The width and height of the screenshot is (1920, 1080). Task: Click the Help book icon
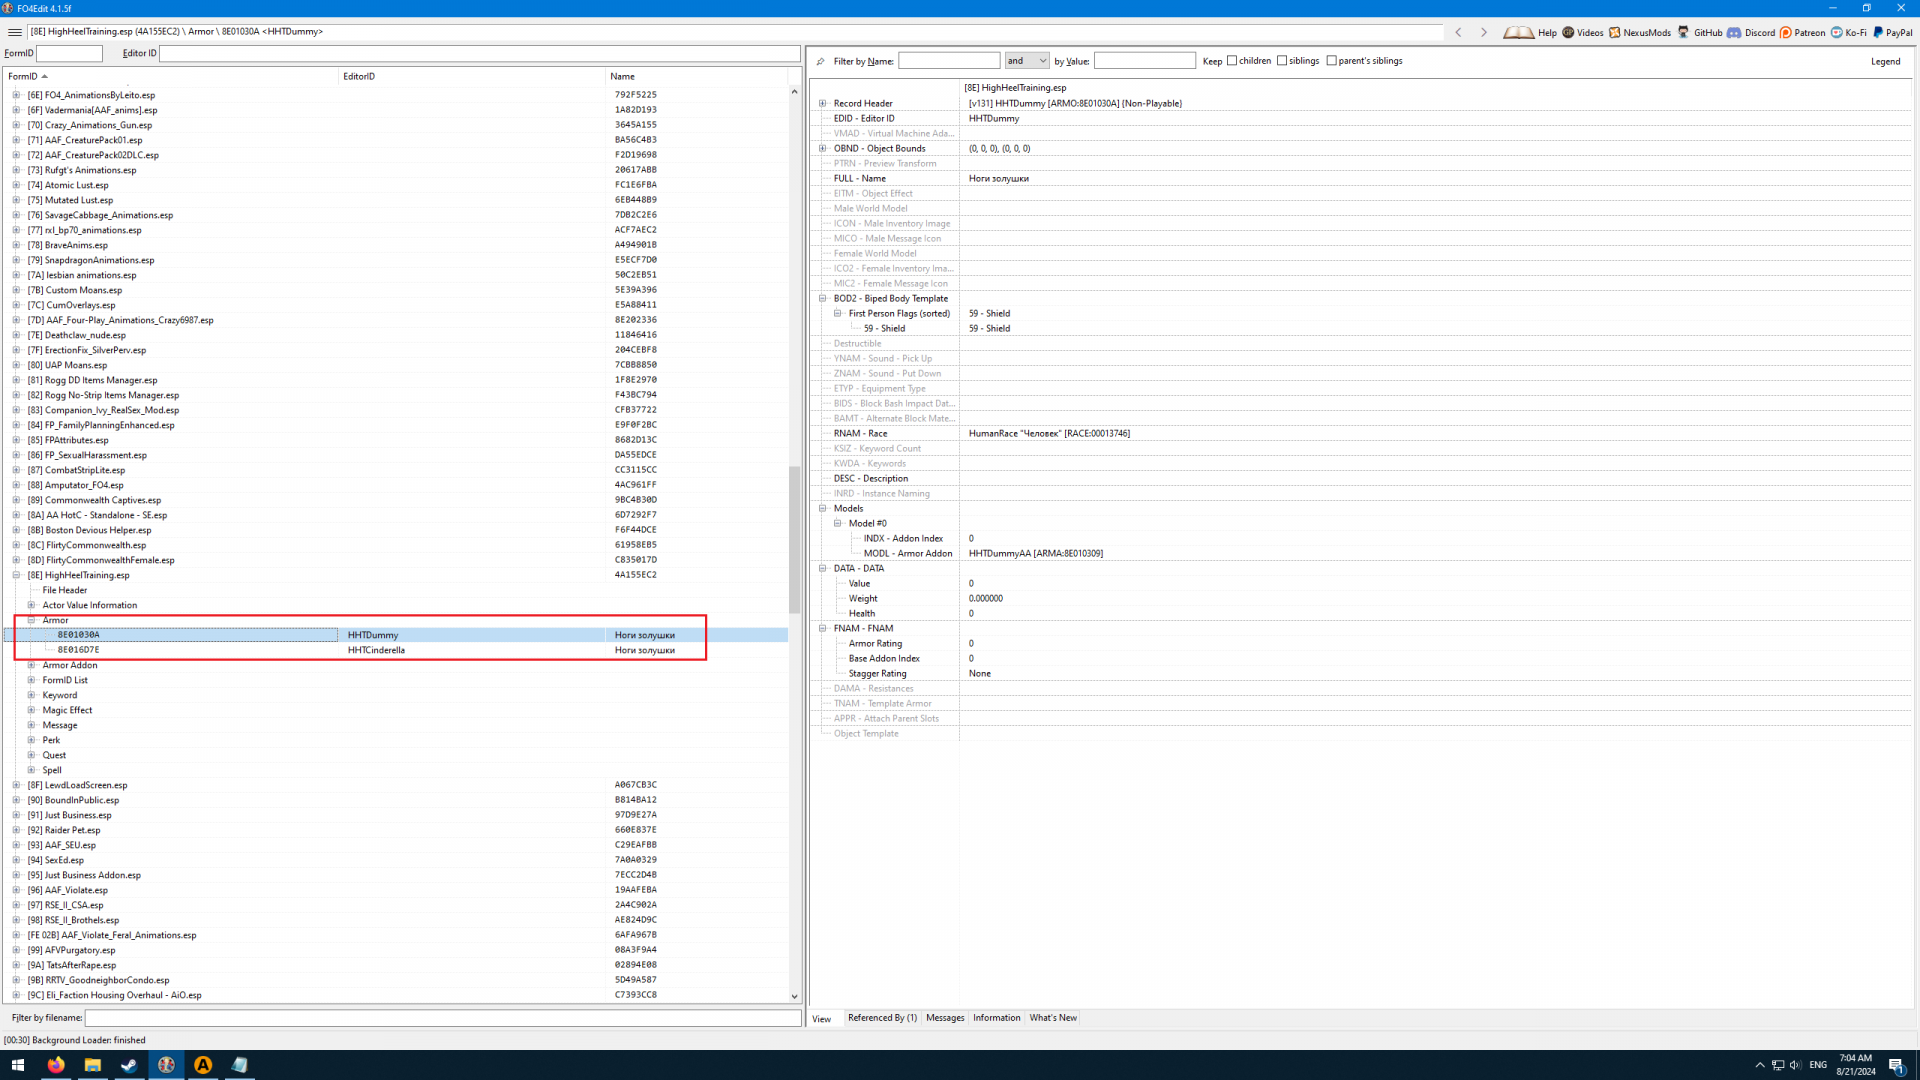pos(1518,32)
